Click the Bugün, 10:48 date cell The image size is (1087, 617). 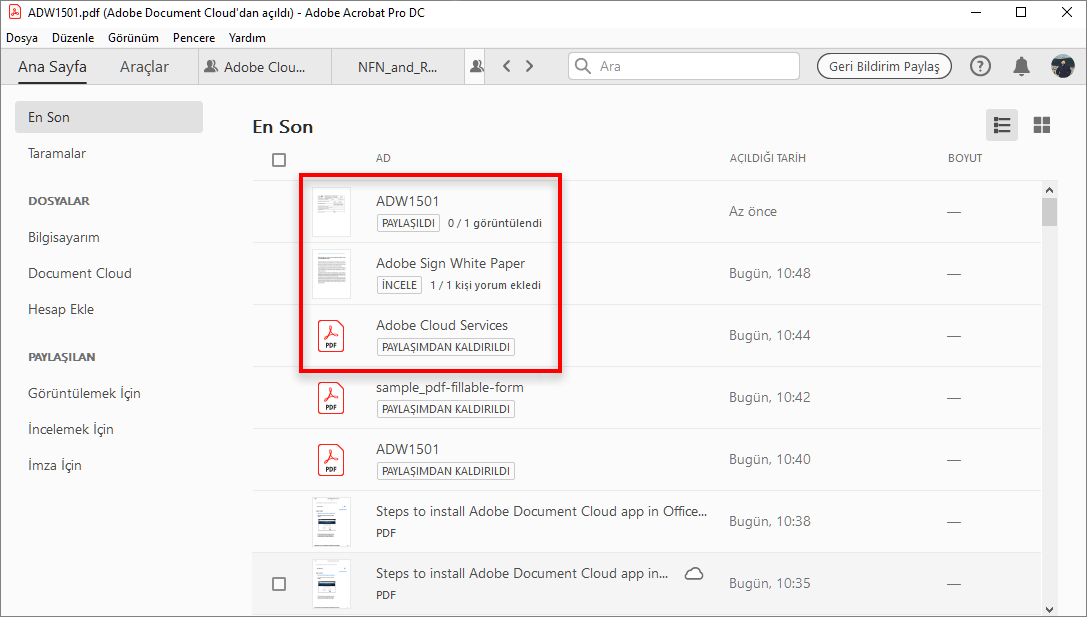[769, 273]
